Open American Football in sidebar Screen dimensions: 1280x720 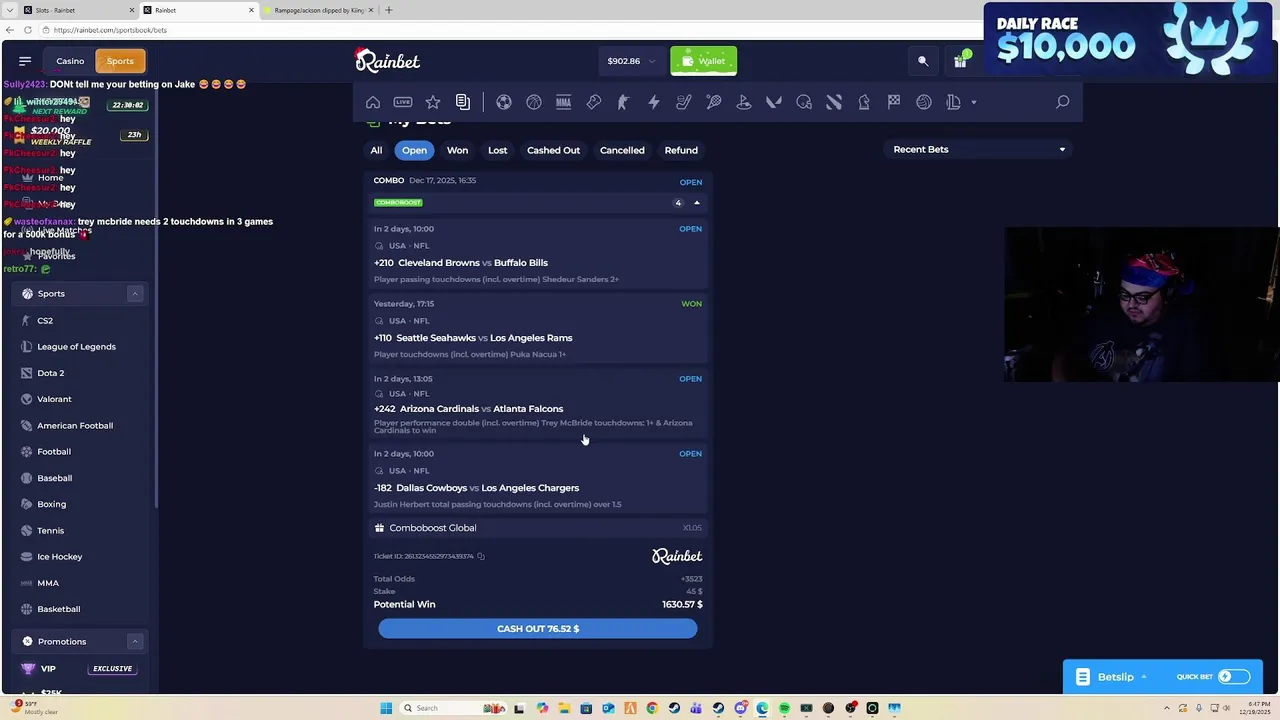[75, 426]
